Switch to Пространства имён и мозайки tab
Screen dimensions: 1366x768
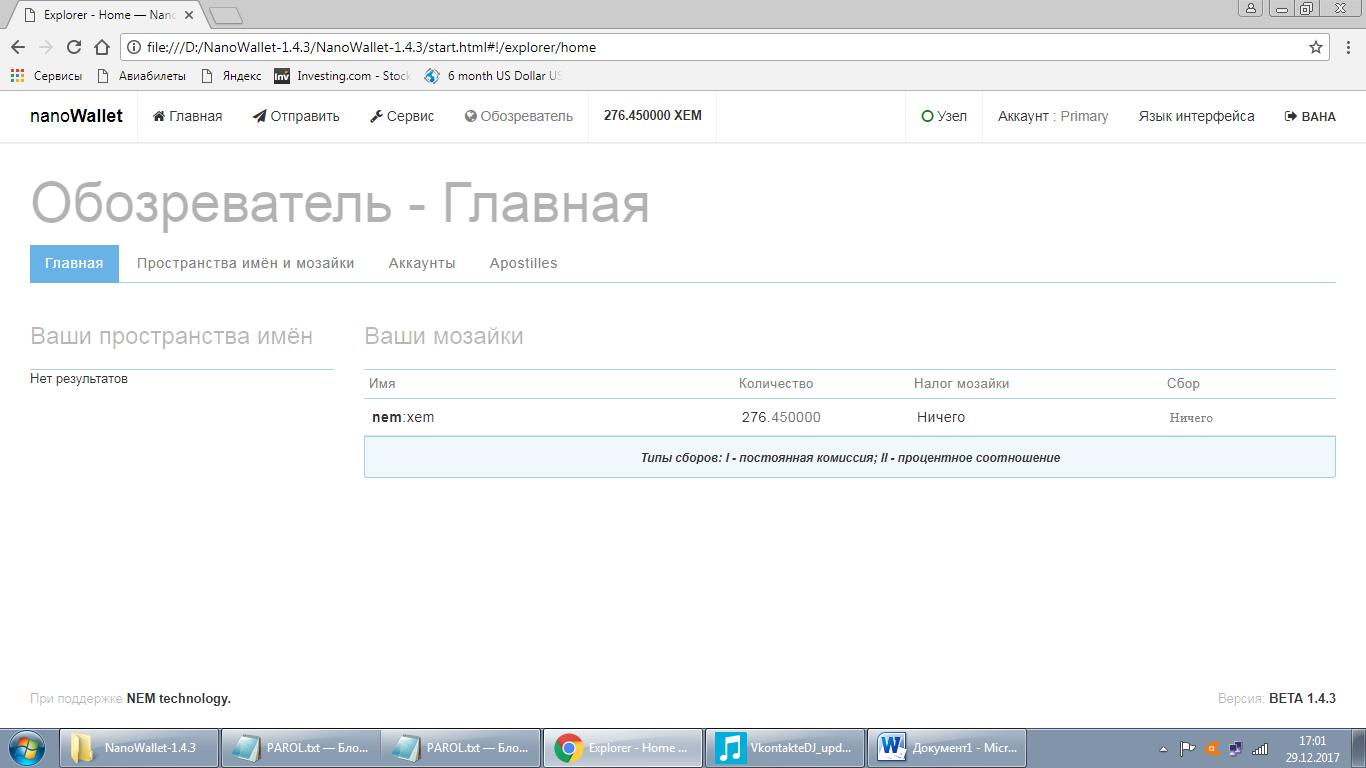[246, 263]
